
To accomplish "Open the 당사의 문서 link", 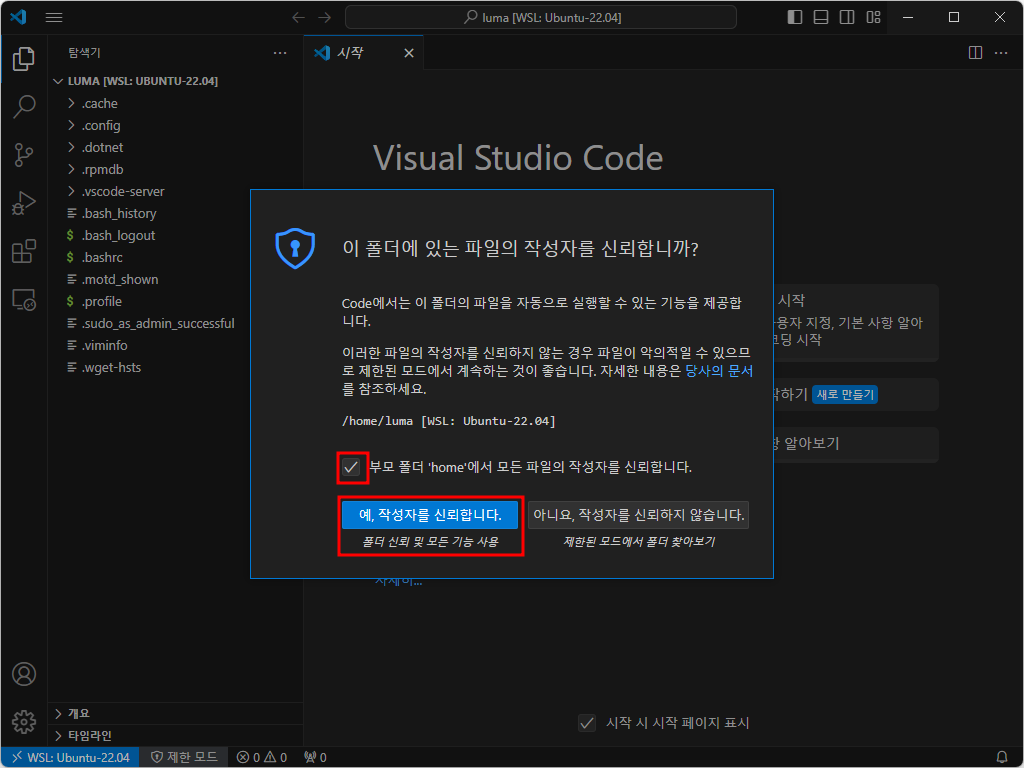I will click(718, 371).
